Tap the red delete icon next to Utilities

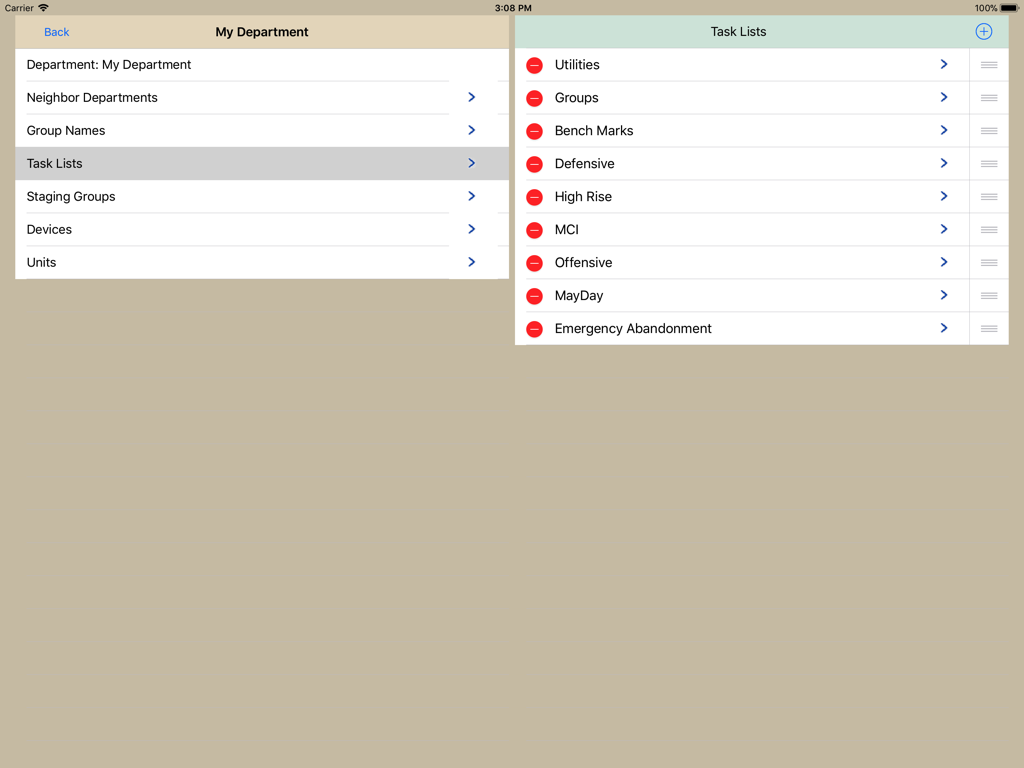[535, 64]
